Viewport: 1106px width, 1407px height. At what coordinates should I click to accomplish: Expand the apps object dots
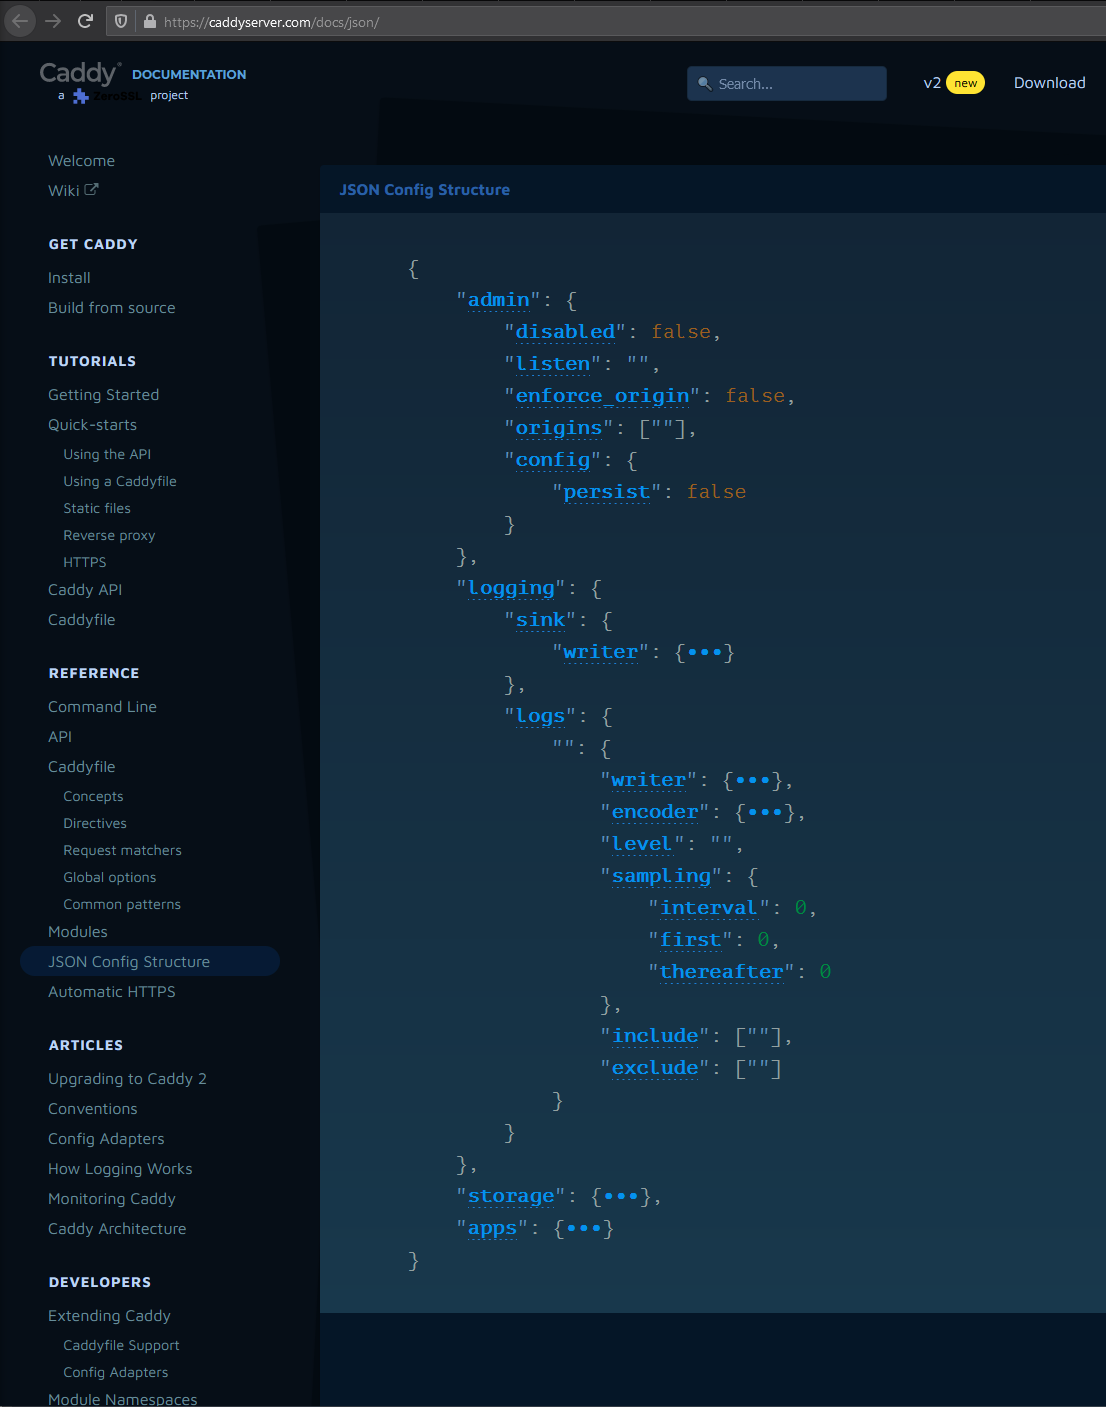pos(586,1227)
